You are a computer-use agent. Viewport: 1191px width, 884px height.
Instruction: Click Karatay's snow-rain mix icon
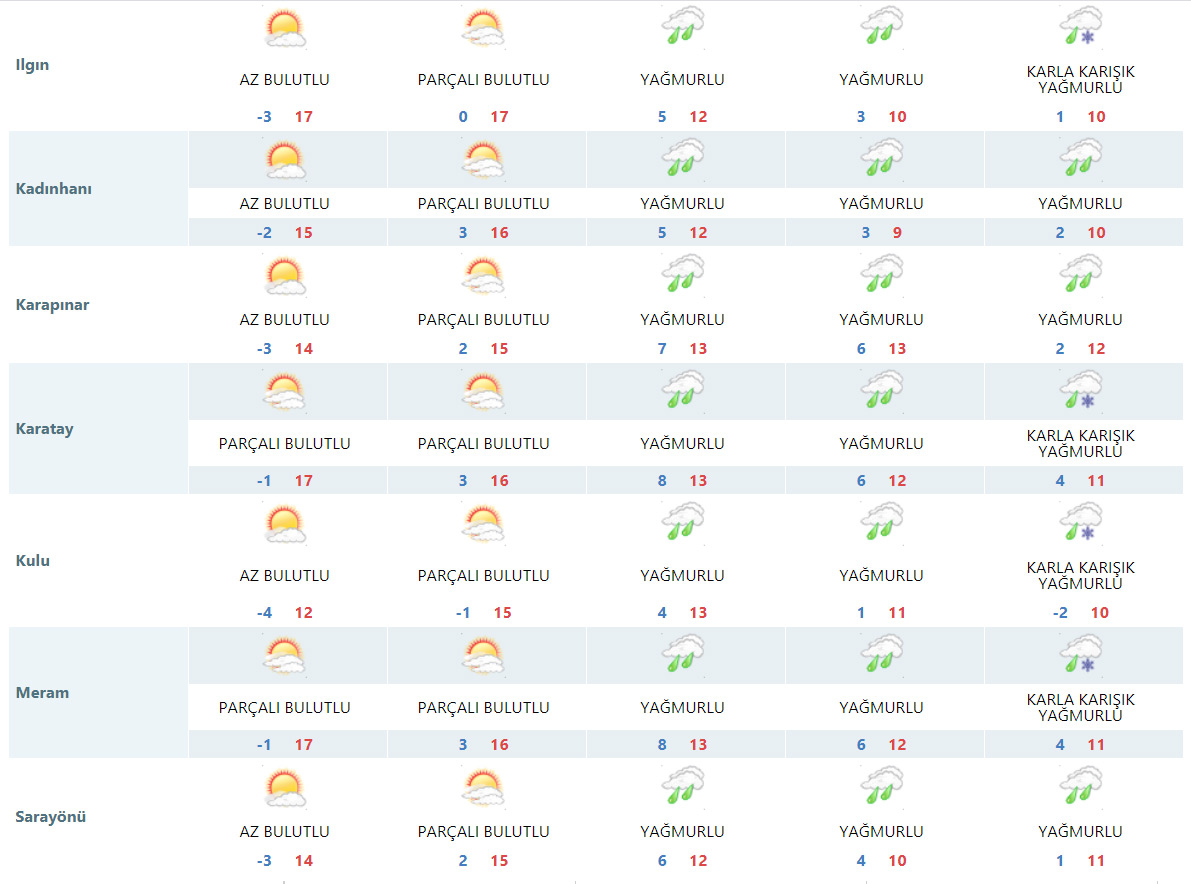(1081, 391)
